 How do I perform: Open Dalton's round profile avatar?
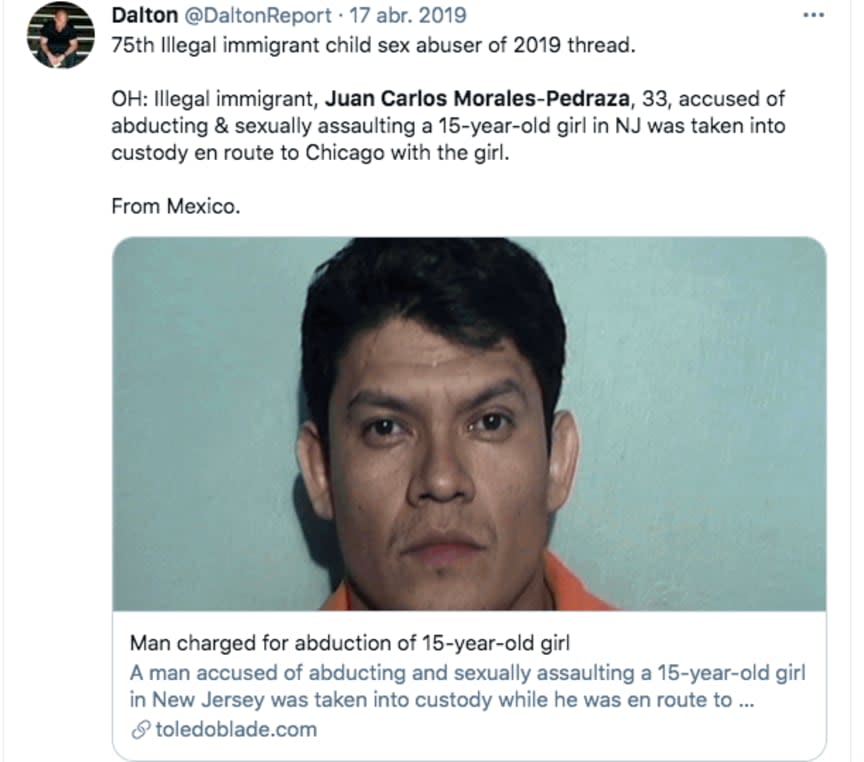click(61, 35)
